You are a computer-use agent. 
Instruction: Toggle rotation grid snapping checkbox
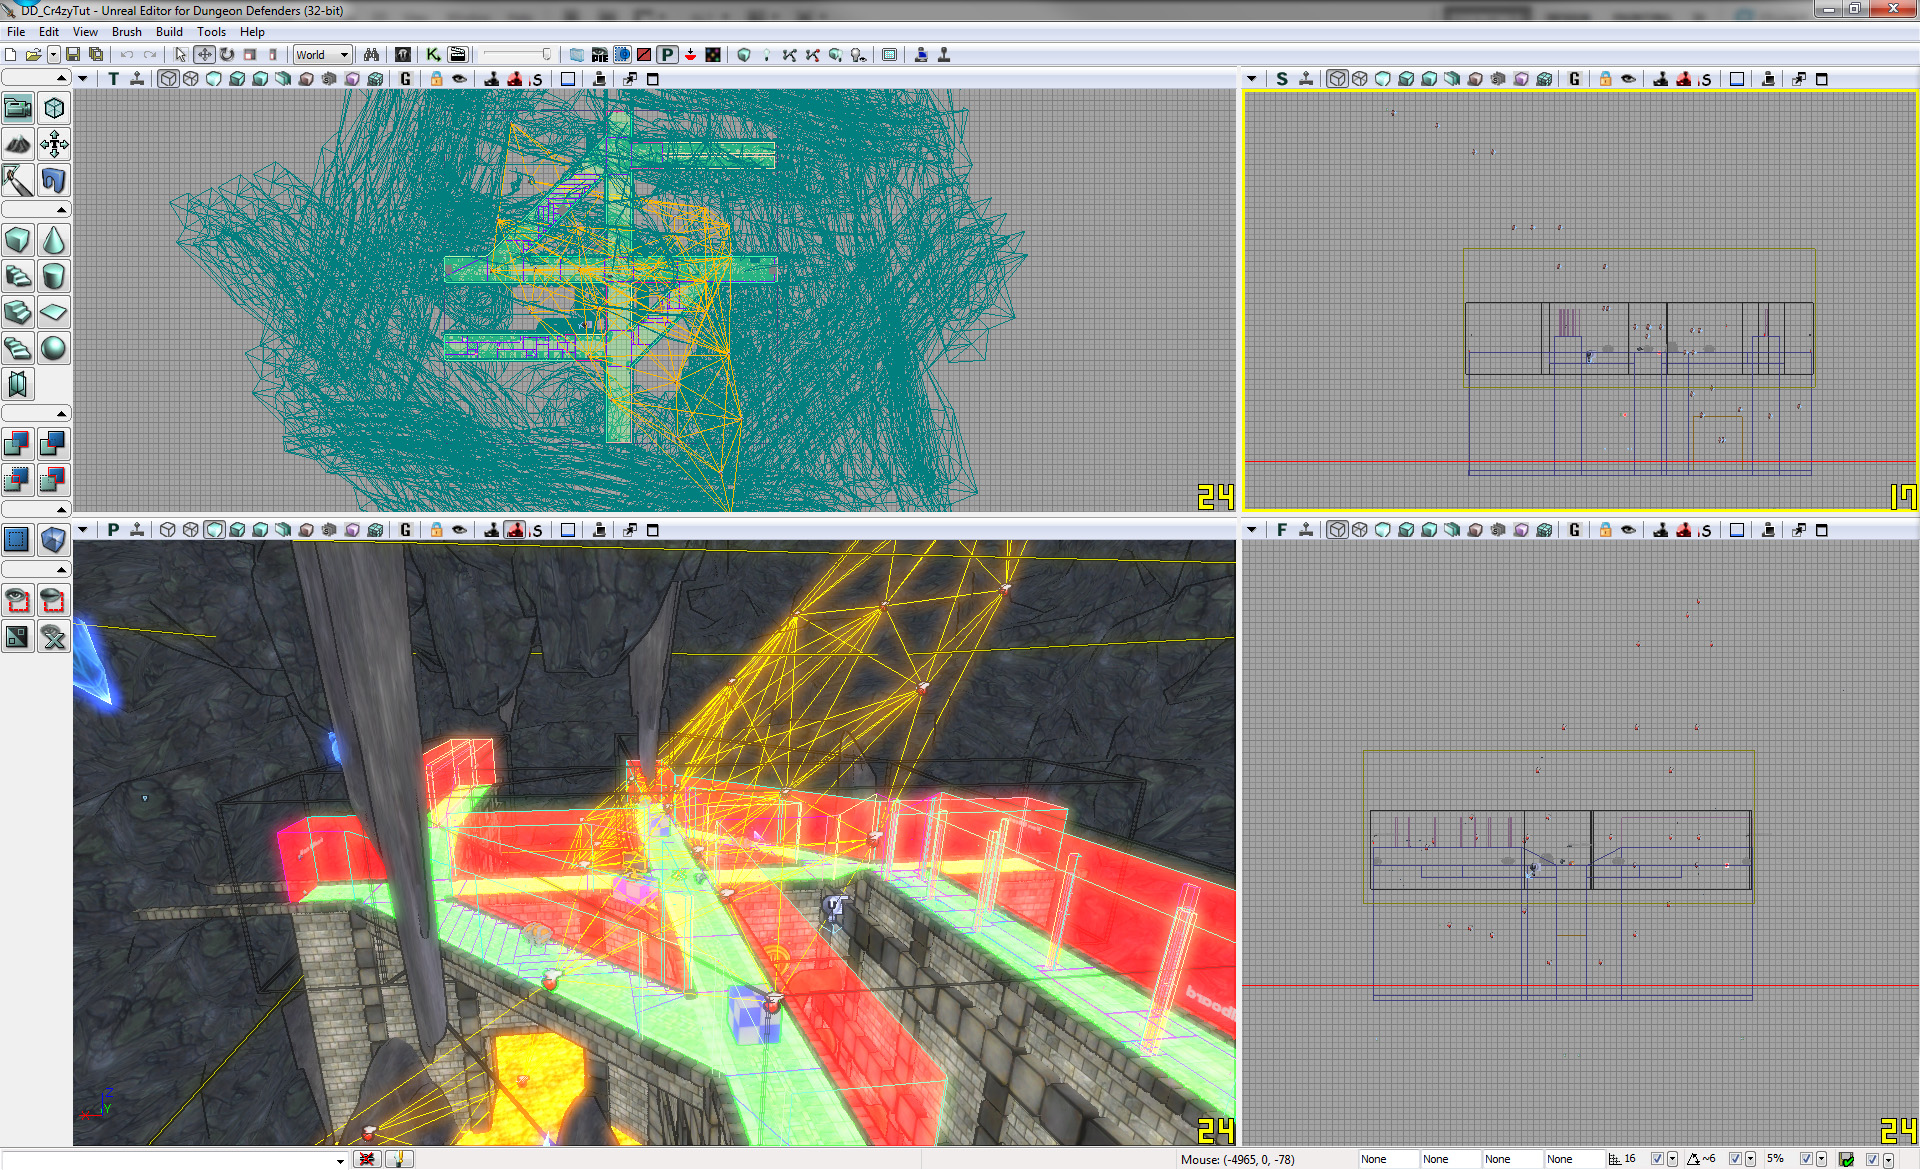point(1735,1159)
